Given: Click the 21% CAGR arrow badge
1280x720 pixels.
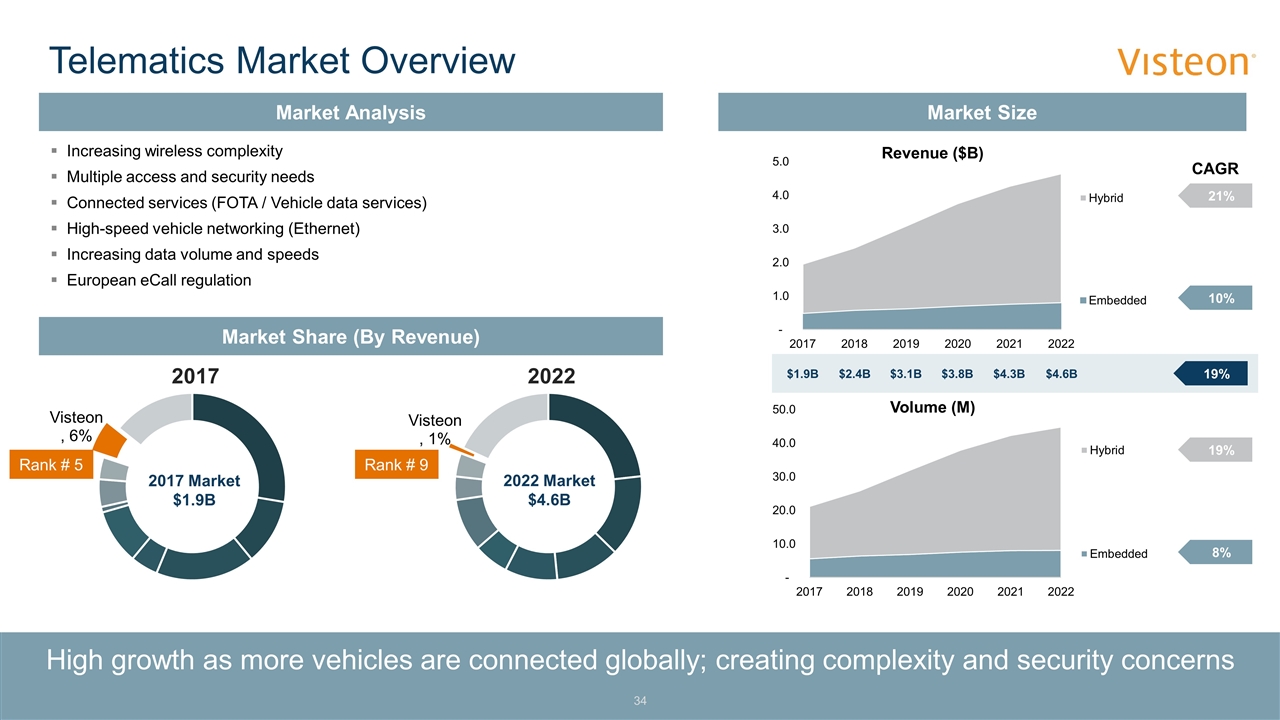Looking at the screenshot, I should coord(1215,197).
